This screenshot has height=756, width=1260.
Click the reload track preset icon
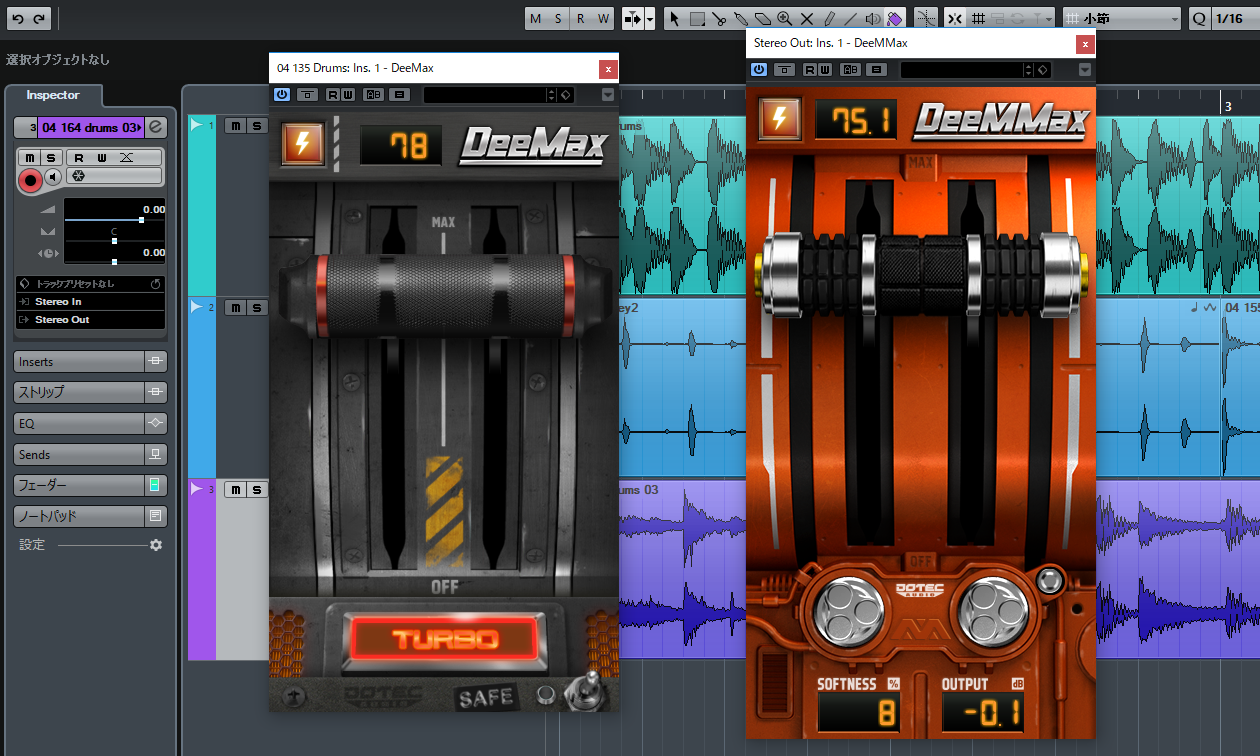(156, 284)
